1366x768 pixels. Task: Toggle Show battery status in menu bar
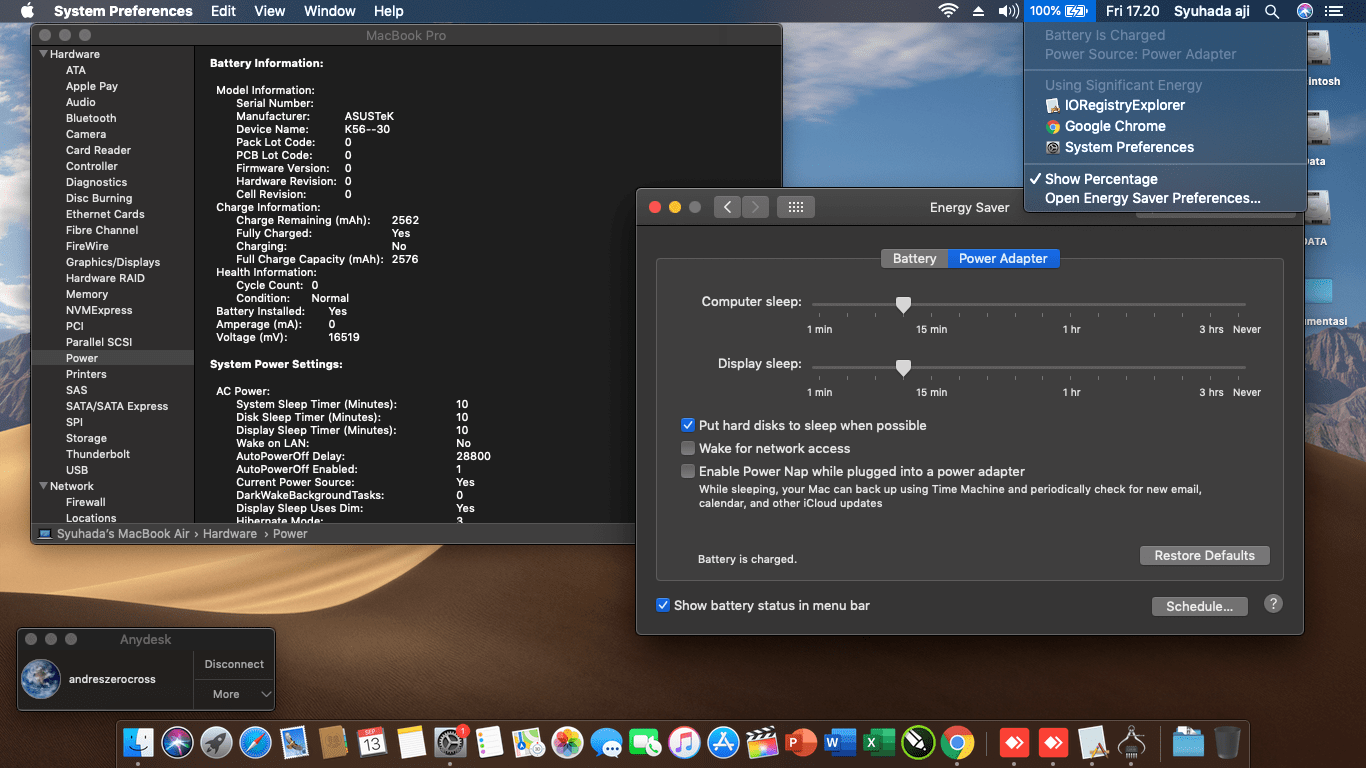click(x=663, y=605)
